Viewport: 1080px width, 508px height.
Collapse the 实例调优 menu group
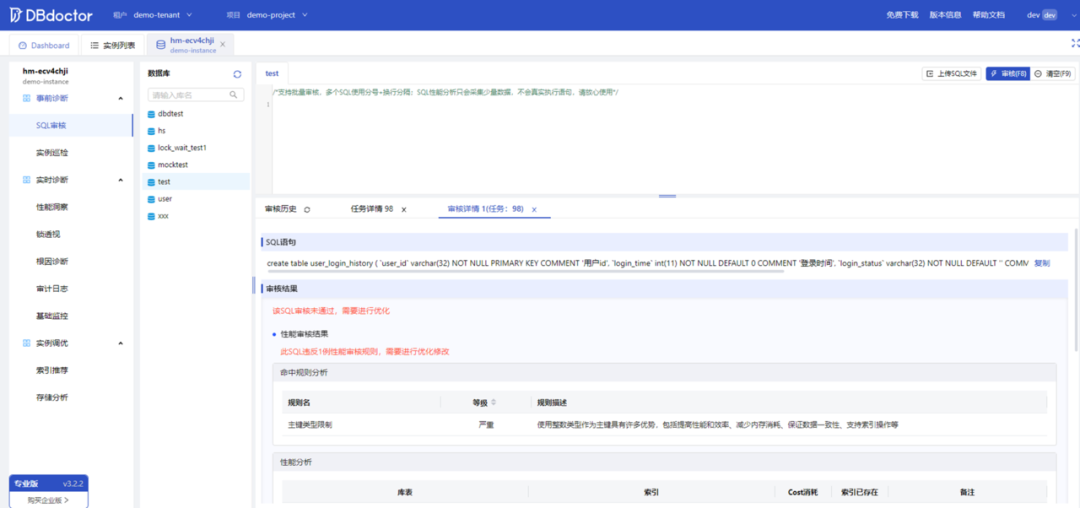(x=121, y=343)
